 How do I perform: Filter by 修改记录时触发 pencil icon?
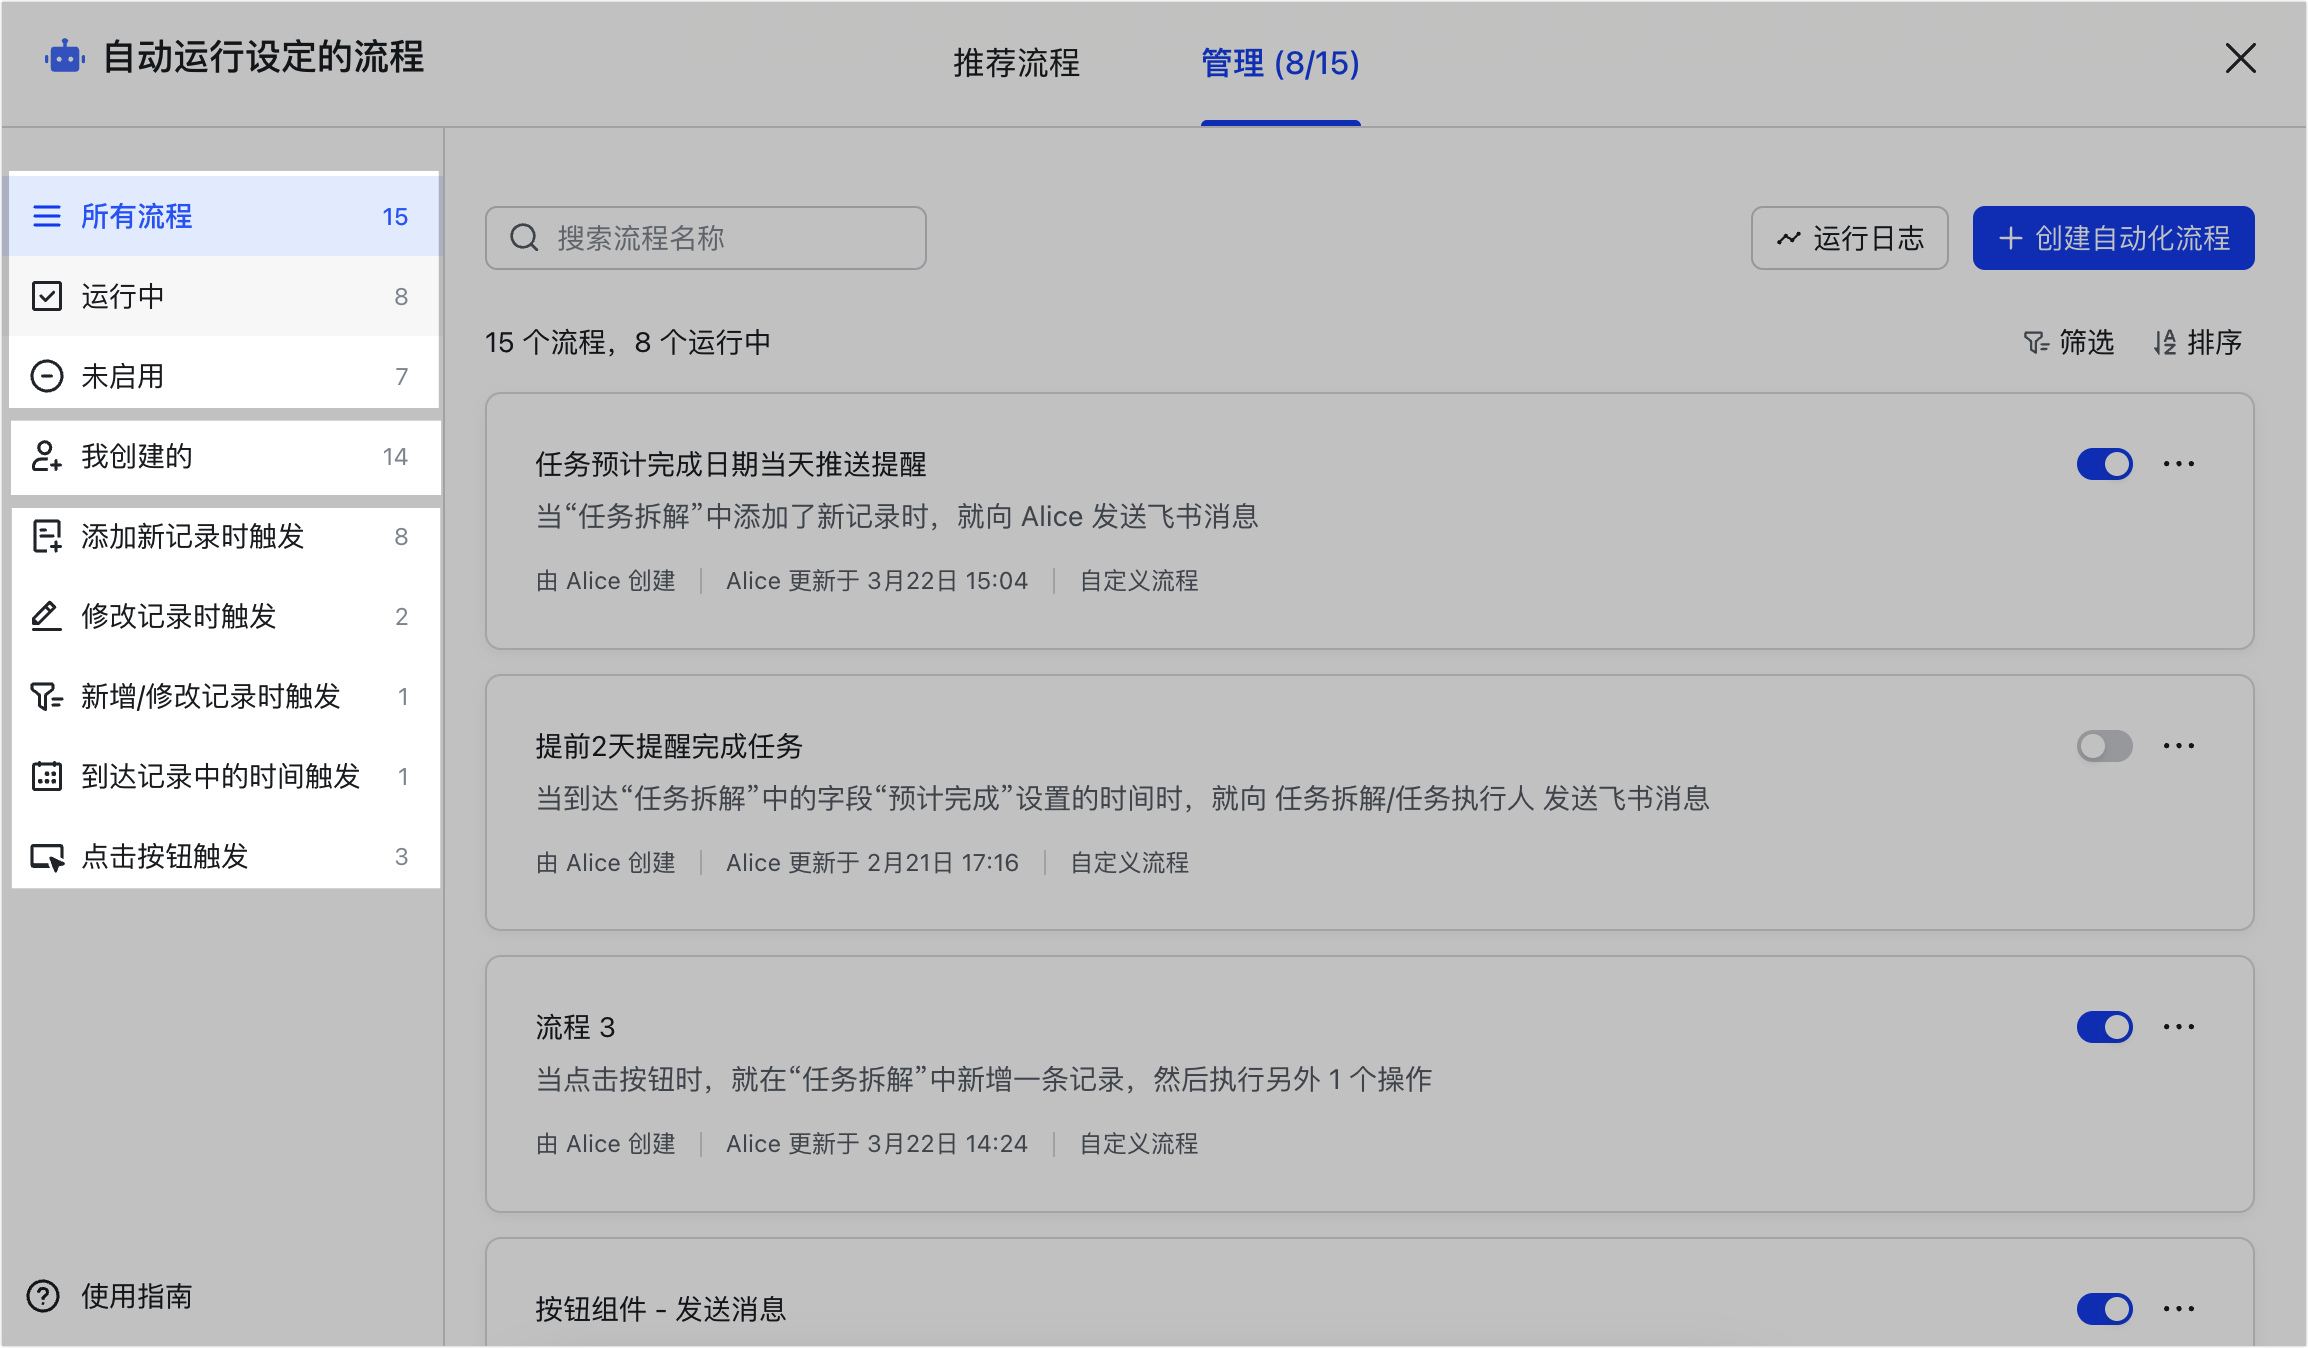coord(47,616)
